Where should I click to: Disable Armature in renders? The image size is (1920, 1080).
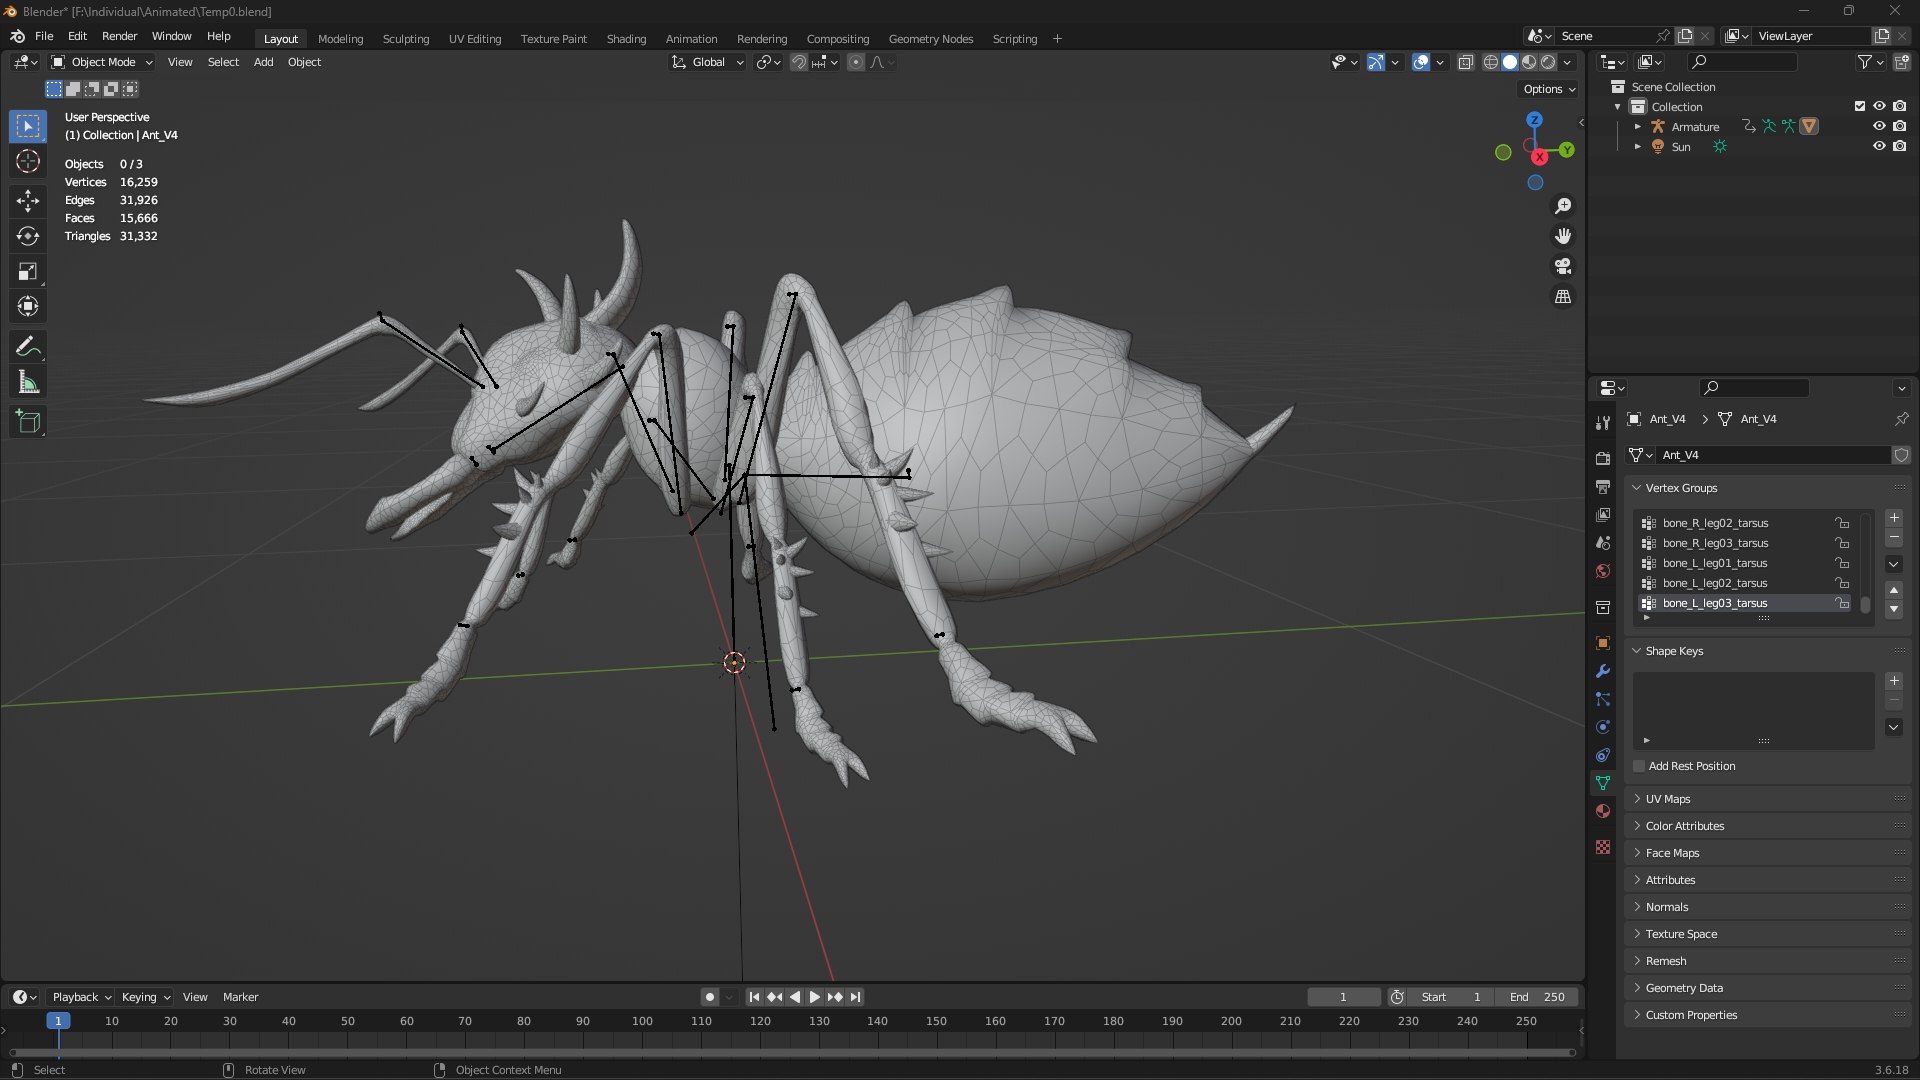point(1899,127)
